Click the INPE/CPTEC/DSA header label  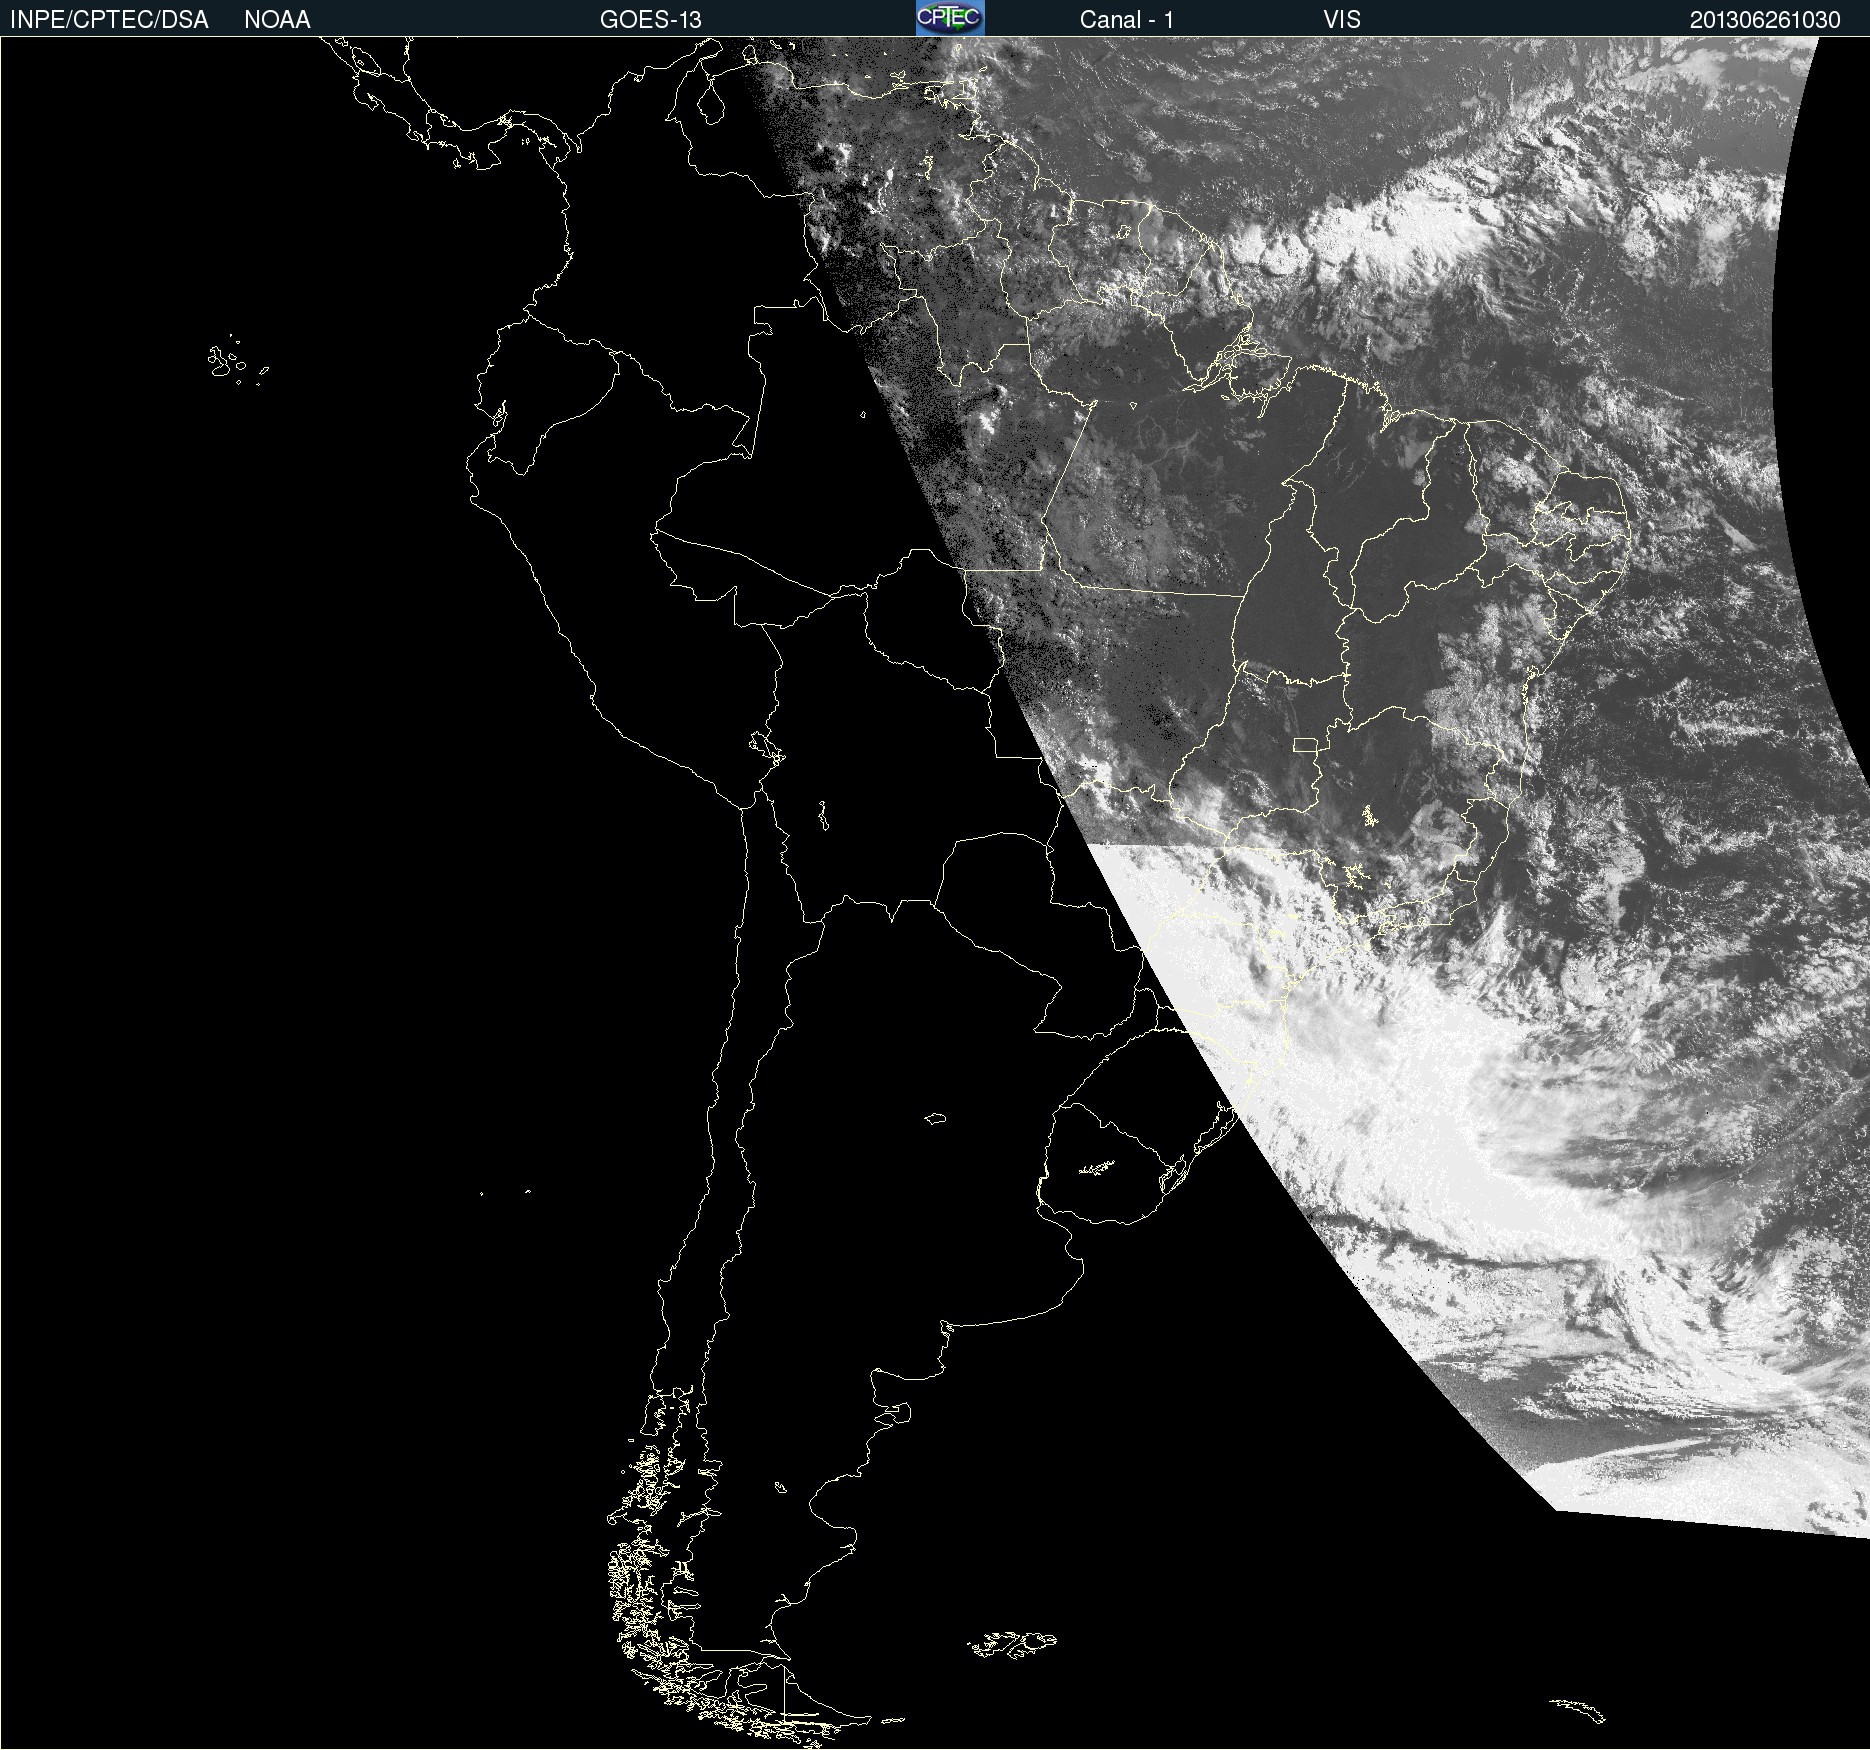click(109, 20)
